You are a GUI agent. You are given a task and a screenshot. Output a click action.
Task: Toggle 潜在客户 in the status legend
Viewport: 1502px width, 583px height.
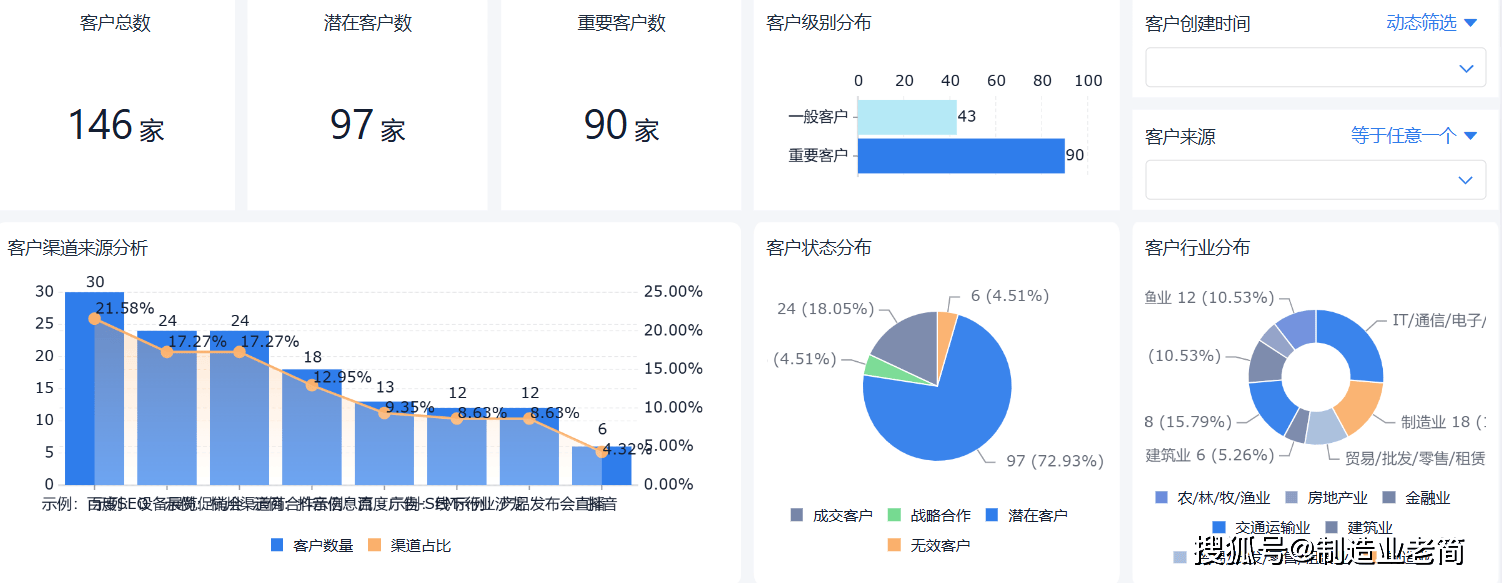(1027, 515)
